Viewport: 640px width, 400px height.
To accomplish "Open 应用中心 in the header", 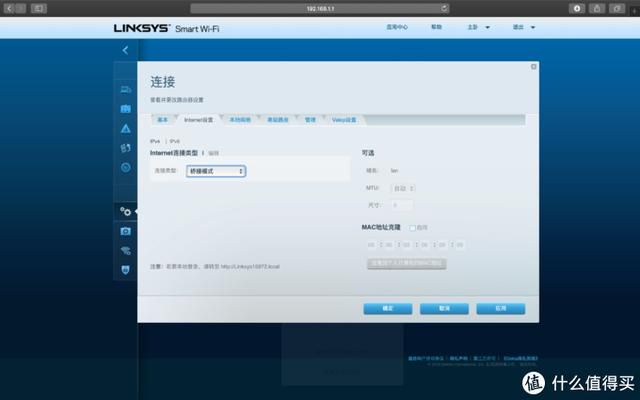I will pyautogui.click(x=397, y=27).
